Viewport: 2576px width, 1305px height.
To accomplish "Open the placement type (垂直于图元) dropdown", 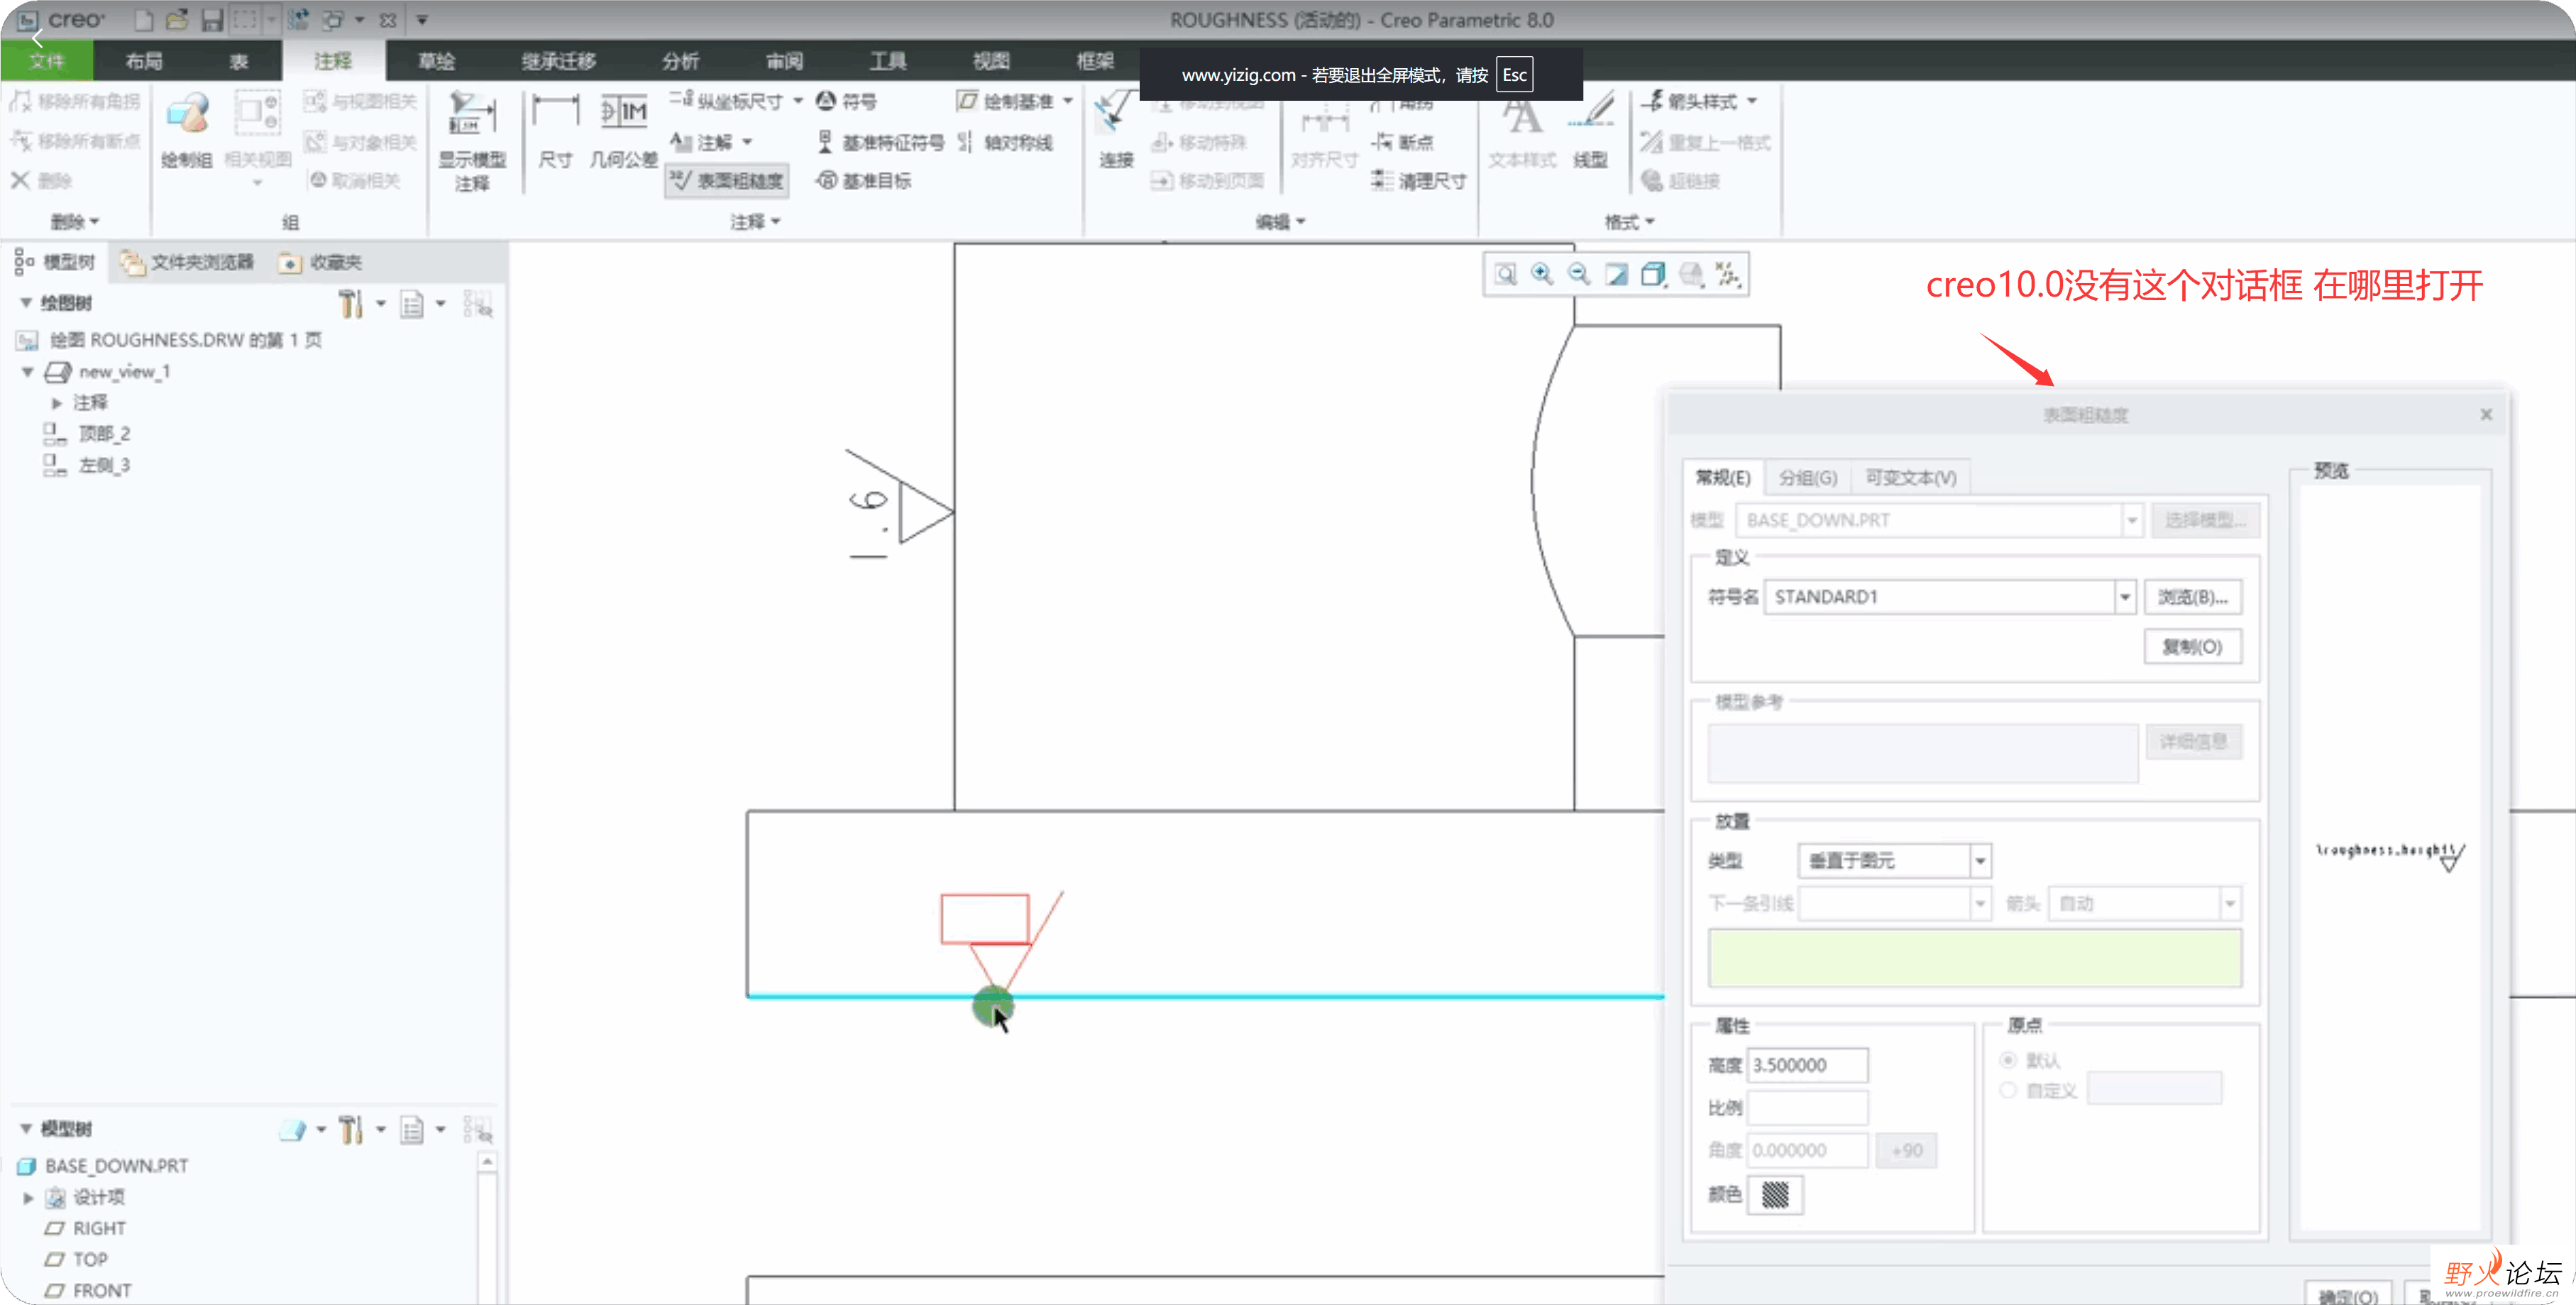I will (1980, 861).
